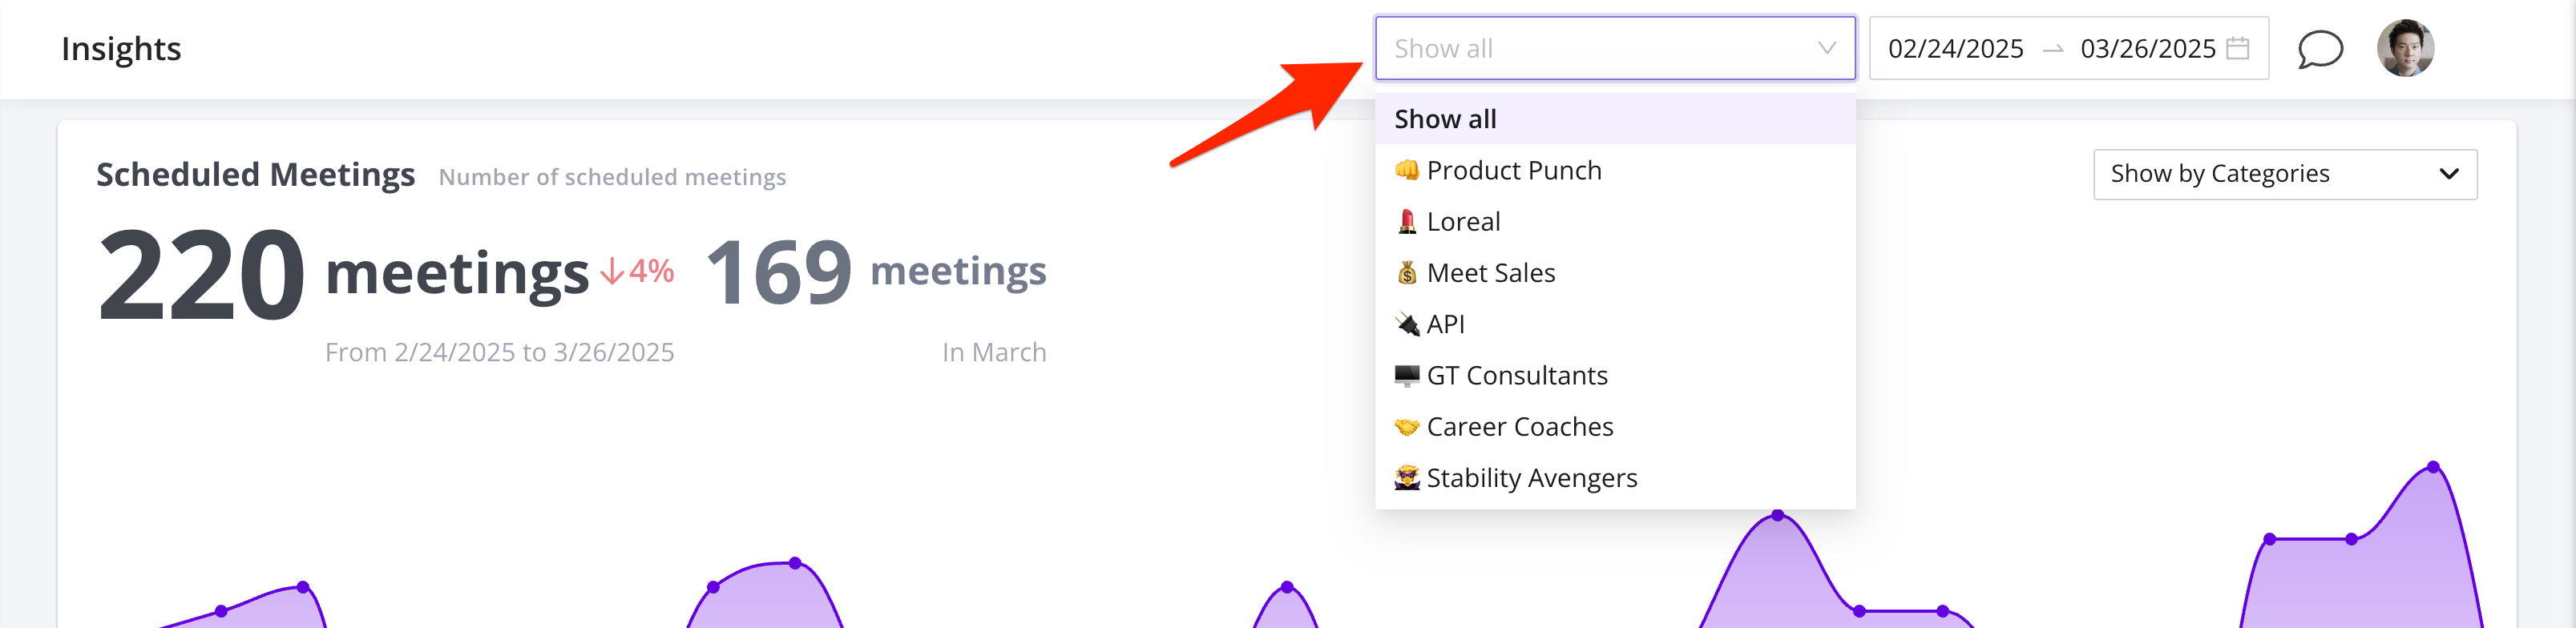Click the highest chart data point

tap(2433, 467)
